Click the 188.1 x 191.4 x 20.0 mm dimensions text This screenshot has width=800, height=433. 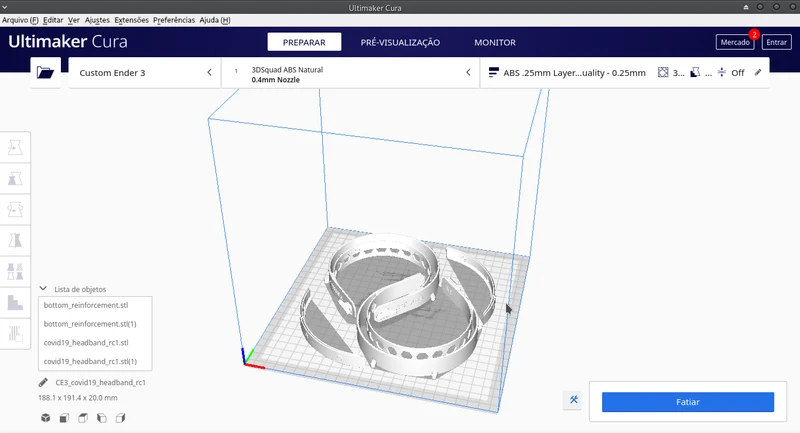(x=78, y=398)
